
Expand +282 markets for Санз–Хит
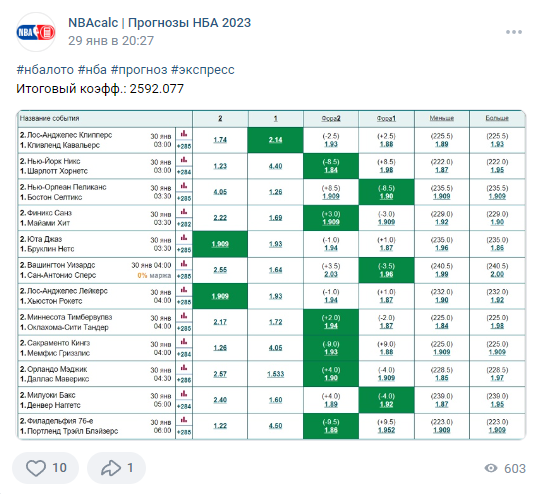pyautogui.click(x=184, y=224)
